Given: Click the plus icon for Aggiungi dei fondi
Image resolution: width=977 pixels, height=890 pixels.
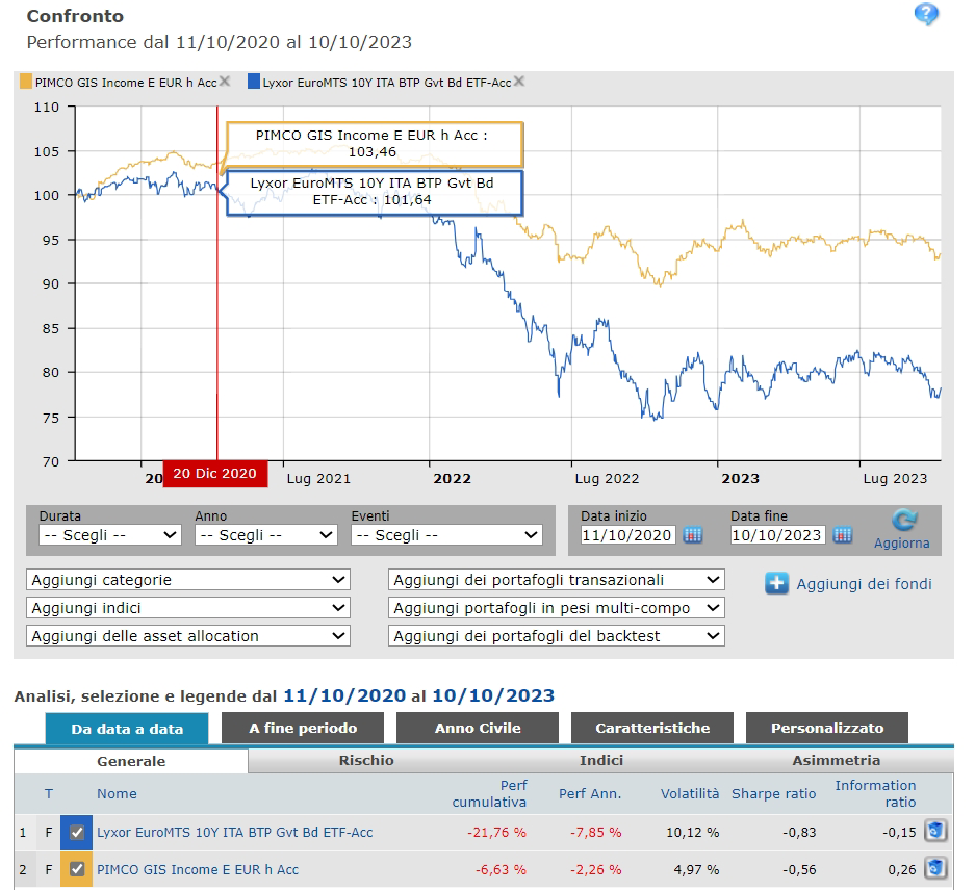Looking at the screenshot, I should pyautogui.click(x=777, y=583).
